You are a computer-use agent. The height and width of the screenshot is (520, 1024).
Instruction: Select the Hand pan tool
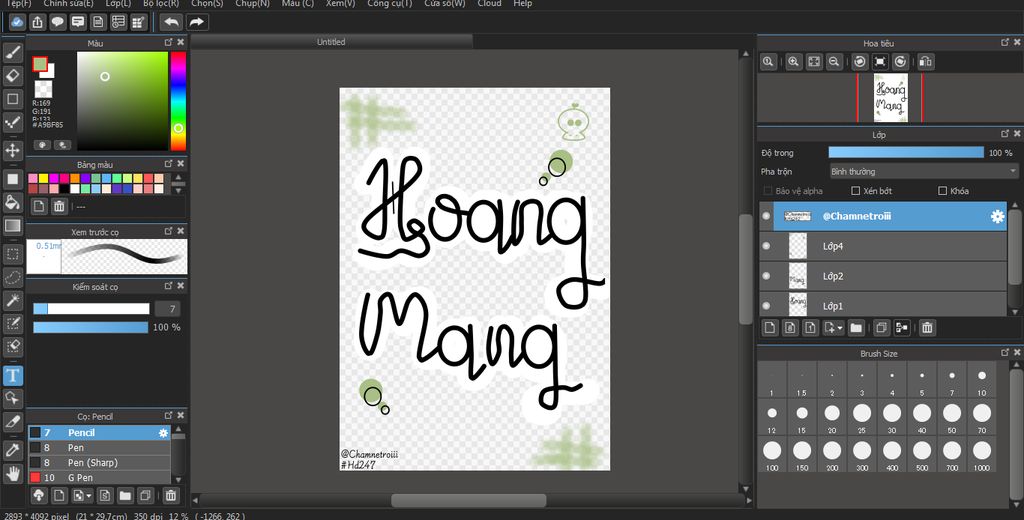13,473
